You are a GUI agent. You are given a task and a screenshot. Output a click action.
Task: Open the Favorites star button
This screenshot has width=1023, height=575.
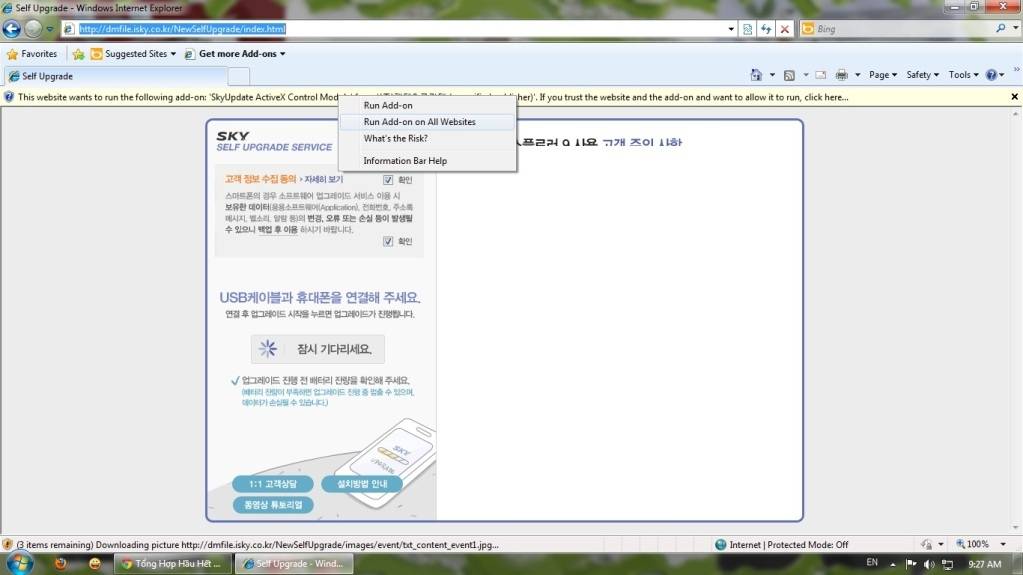(x=31, y=54)
